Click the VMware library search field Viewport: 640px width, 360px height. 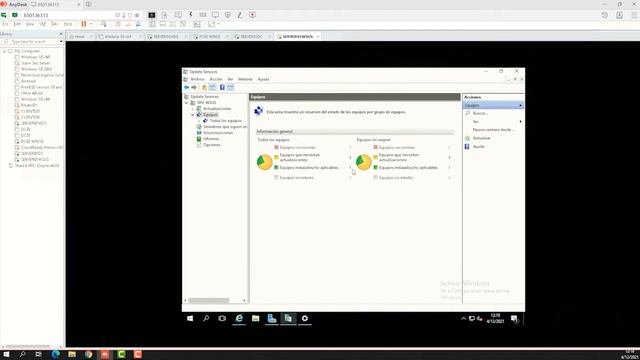click(x=32, y=42)
